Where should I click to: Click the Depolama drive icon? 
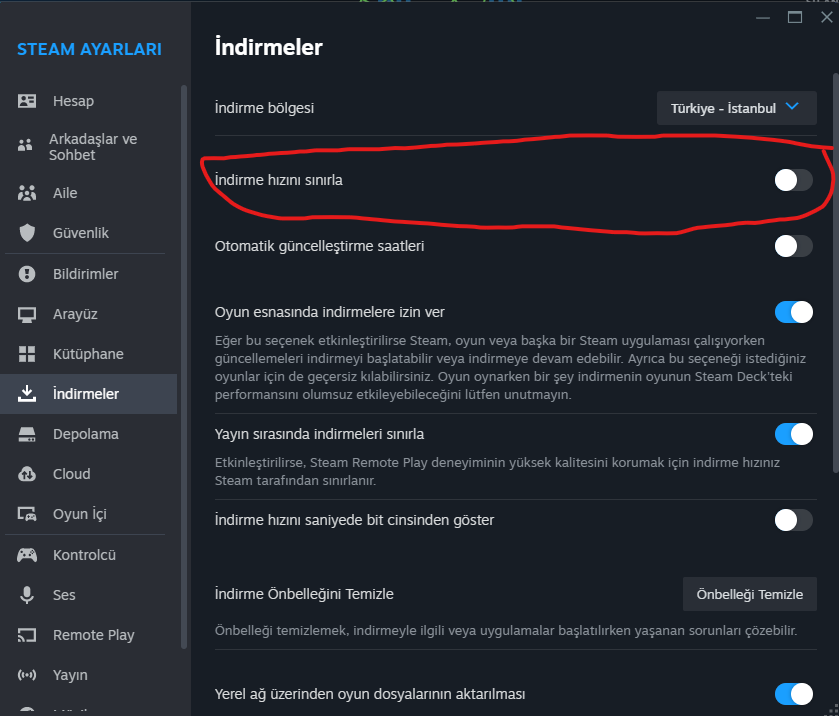click(27, 434)
